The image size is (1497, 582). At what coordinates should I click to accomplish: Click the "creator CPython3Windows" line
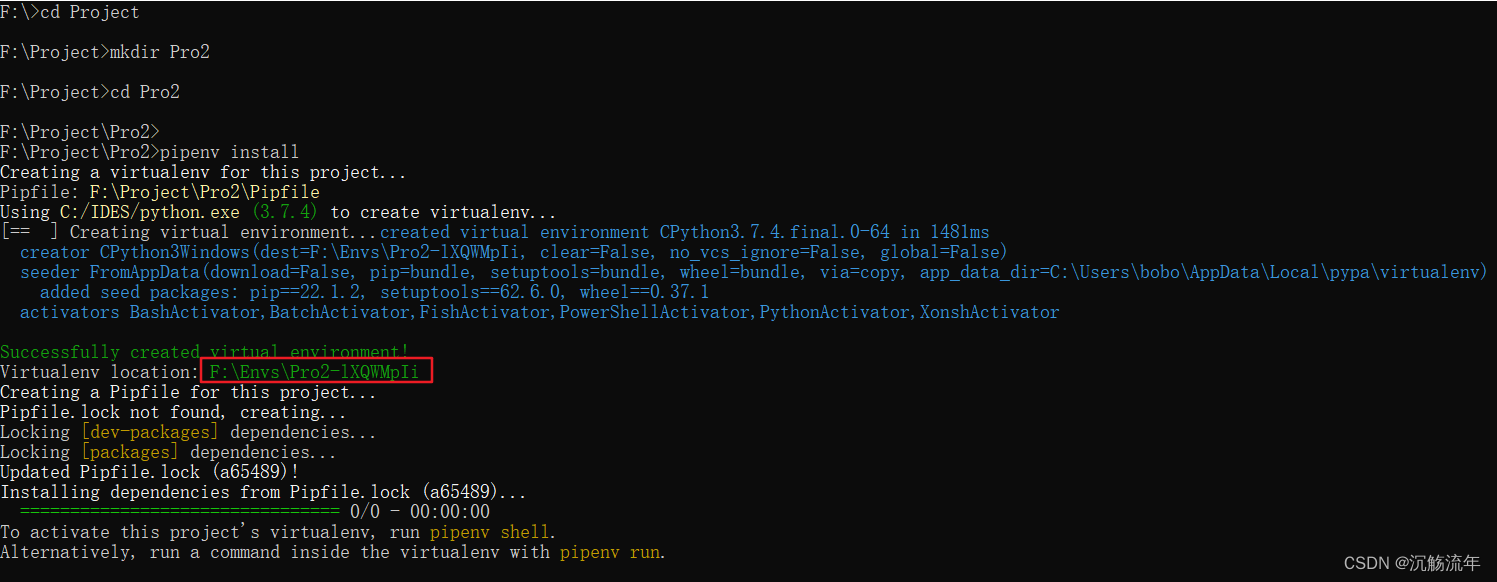click(x=513, y=252)
